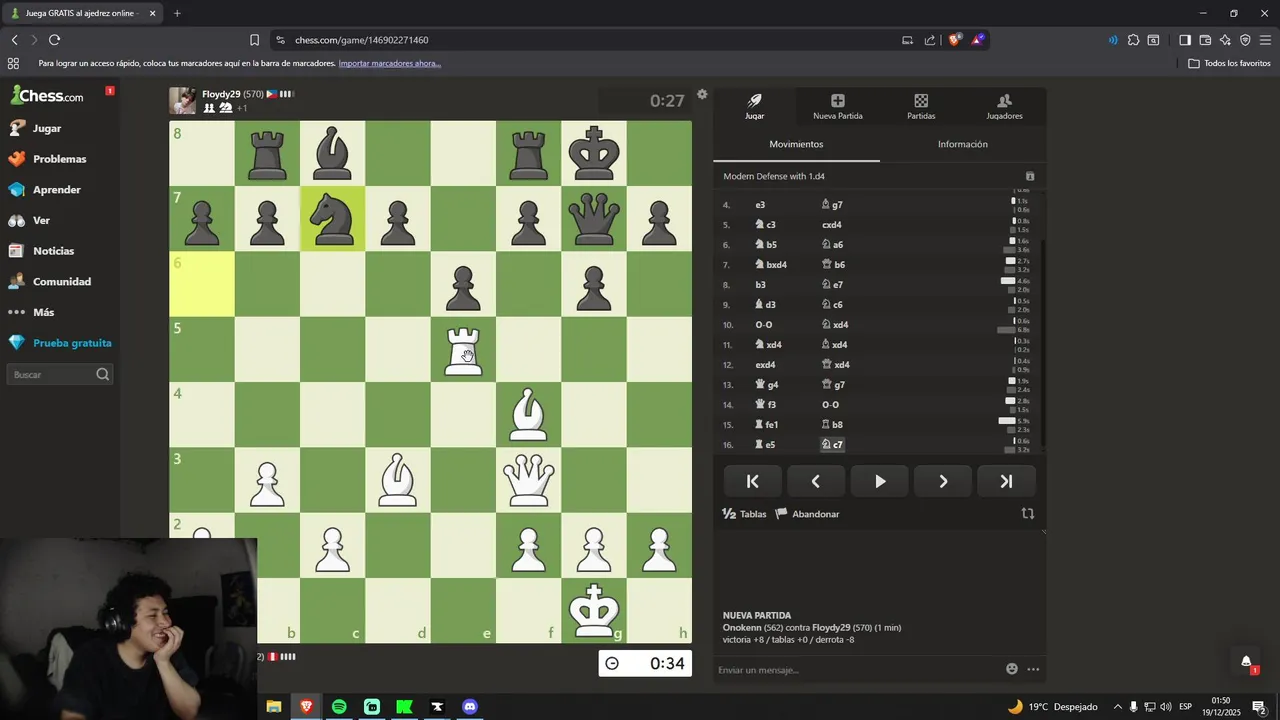Select the white bishop on f4
This screenshot has width=1280, height=720.
528,416
